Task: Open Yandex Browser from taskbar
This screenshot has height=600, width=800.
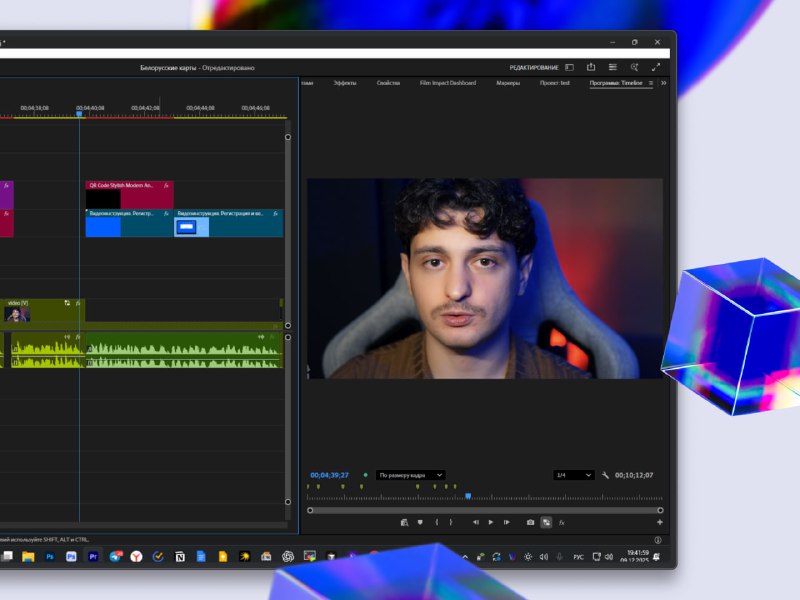Action: (x=136, y=557)
